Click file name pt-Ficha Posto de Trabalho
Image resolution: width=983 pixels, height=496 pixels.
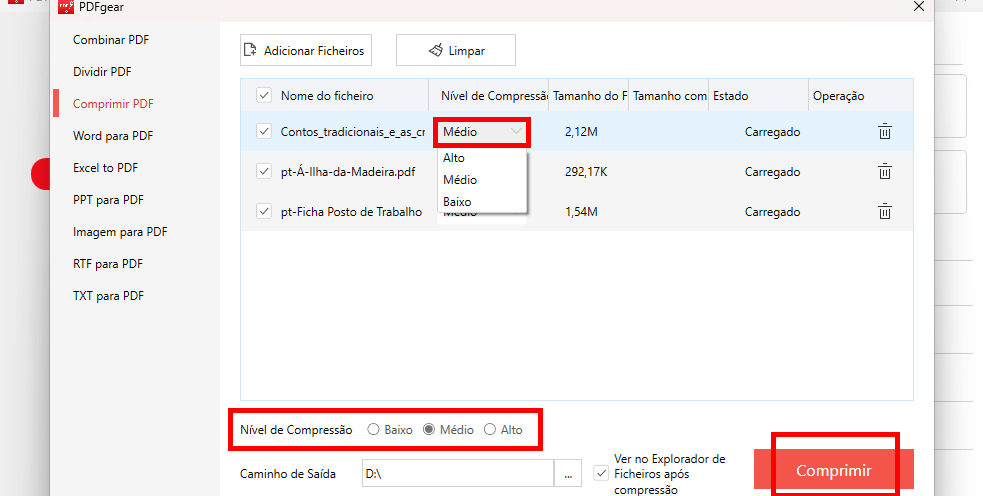pos(351,212)
